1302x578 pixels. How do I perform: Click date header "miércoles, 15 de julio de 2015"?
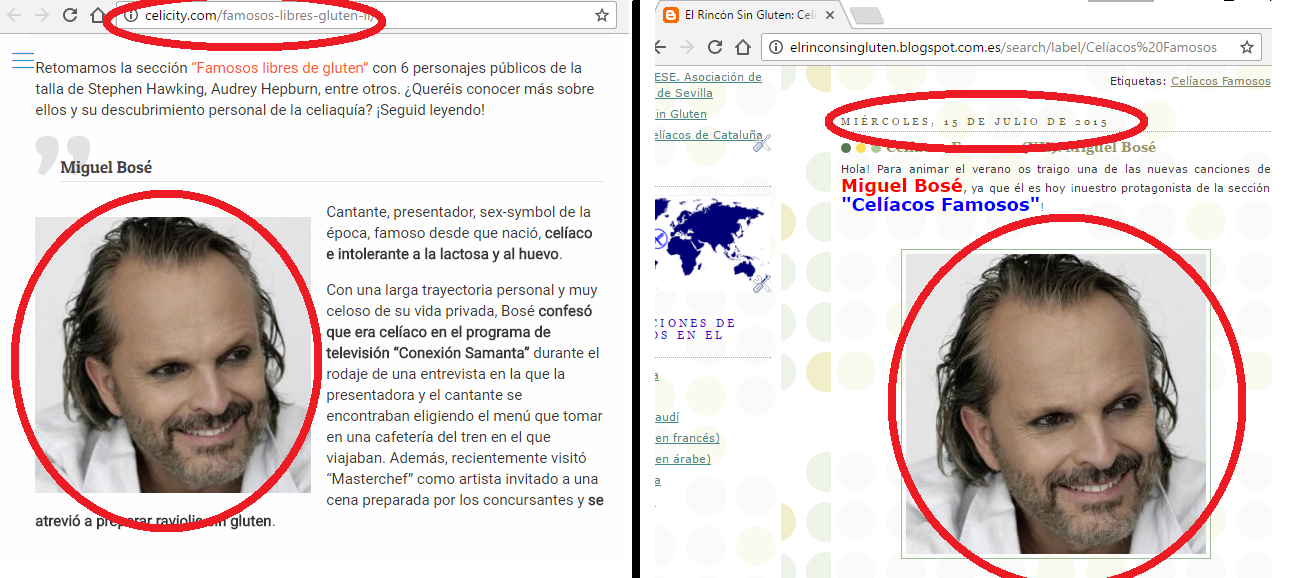tap(974, 122)
